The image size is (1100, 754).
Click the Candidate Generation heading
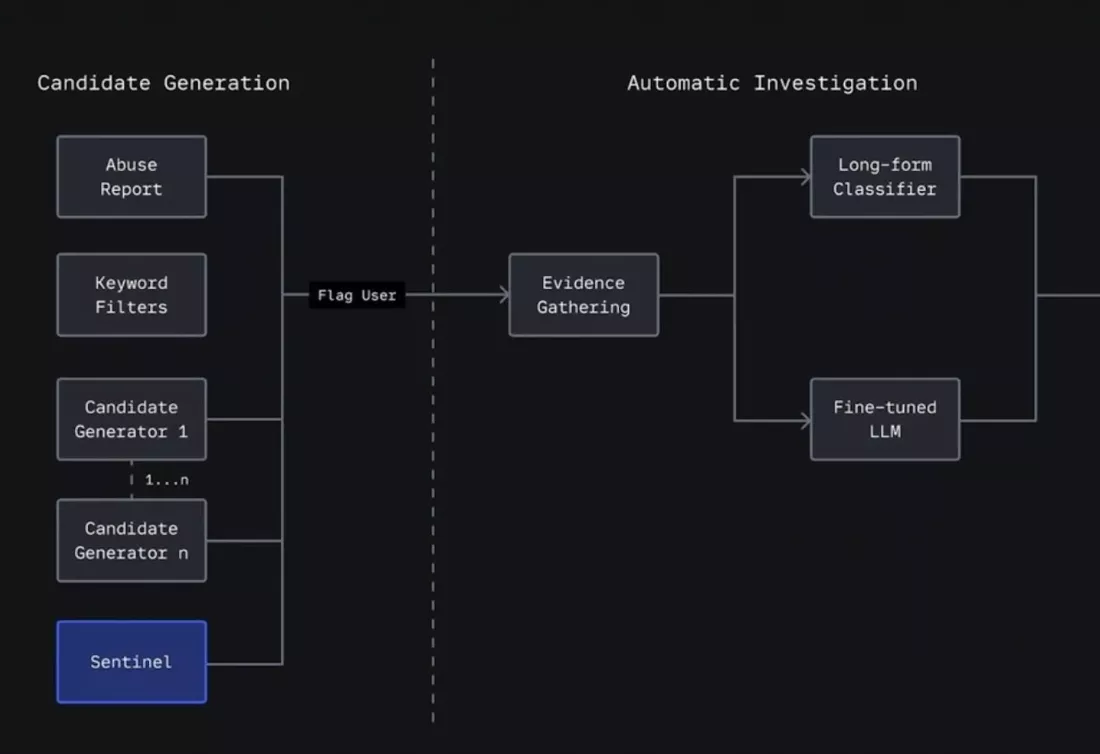[163, 83]
